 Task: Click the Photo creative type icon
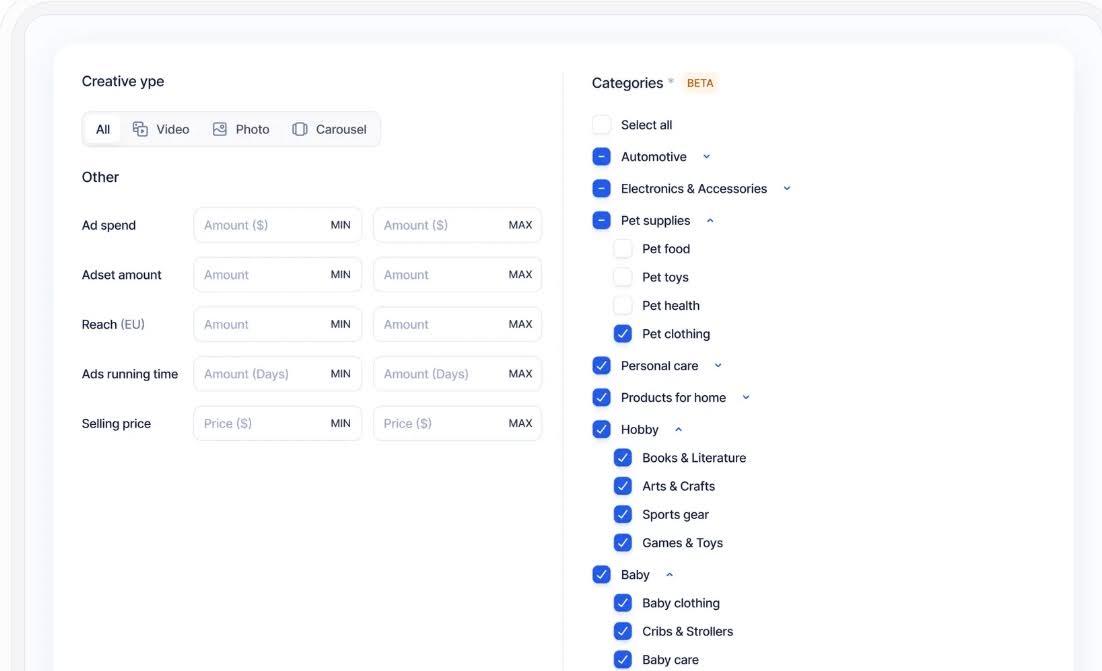pyautogui.click(x=219, y=128)
